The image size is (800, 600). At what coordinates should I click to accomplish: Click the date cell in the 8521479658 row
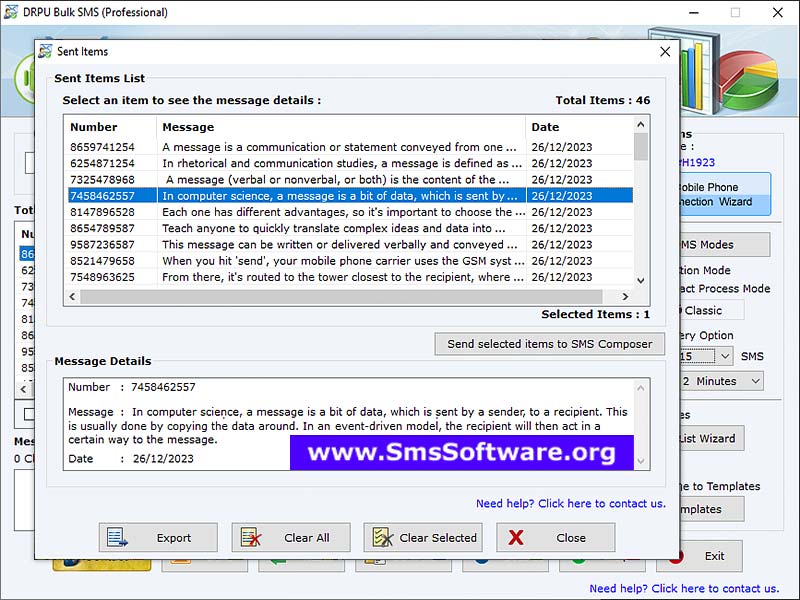pos(562,261)
